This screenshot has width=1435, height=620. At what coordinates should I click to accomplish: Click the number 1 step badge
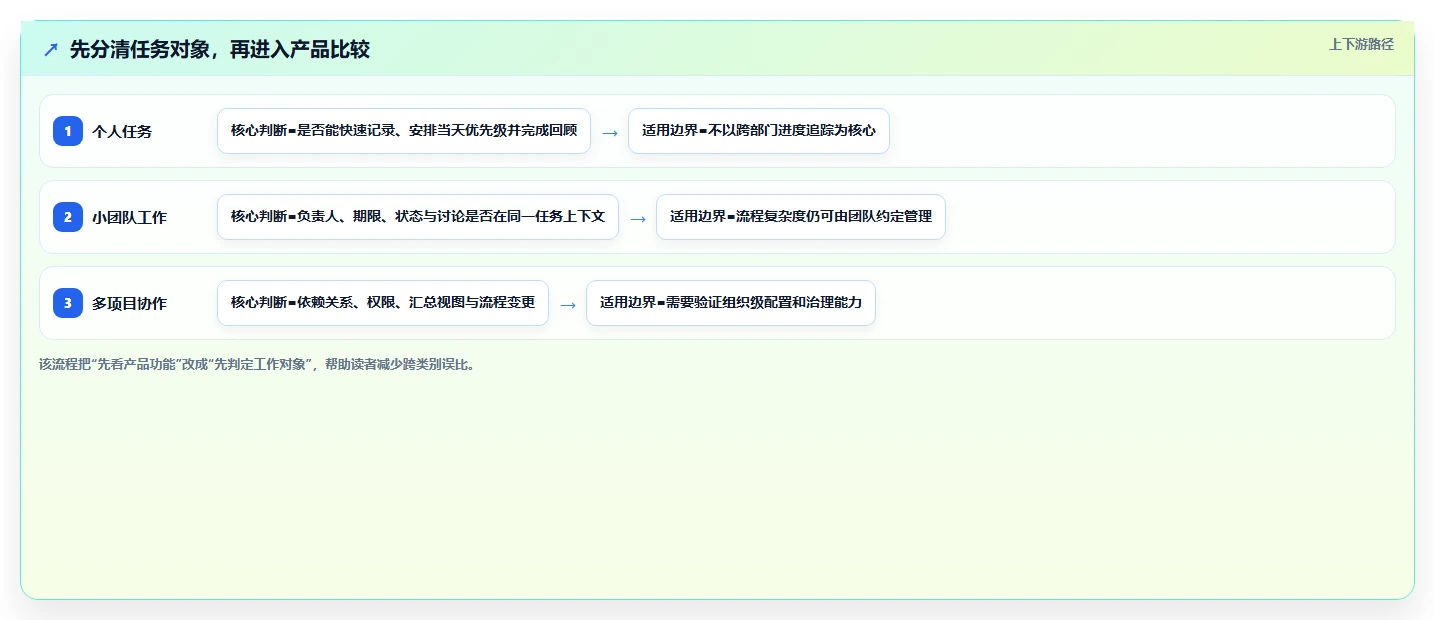point(68,131)
